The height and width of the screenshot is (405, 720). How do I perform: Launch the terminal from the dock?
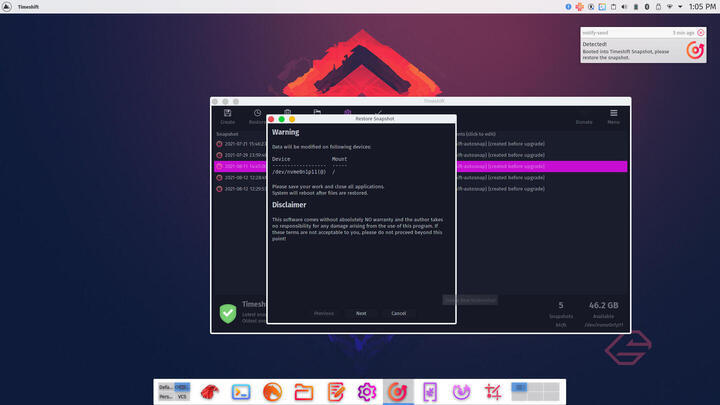[x=241, y=392]
